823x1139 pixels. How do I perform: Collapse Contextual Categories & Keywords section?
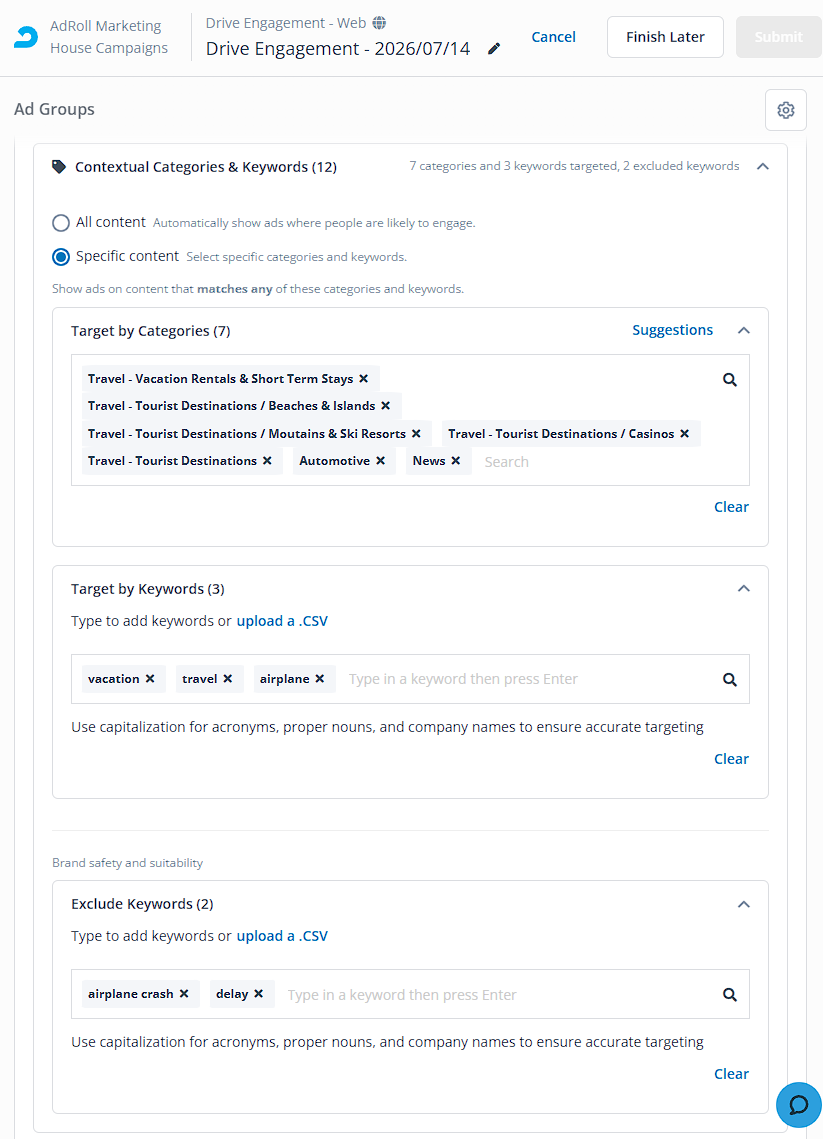point(763,166)
